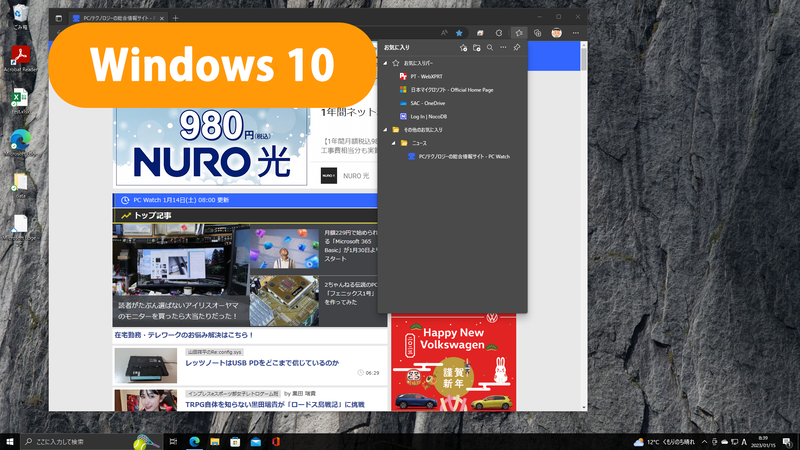The image size is (800, 450).
Task: Open Microsoft Store from taskbar
Action: click(235, 442)
